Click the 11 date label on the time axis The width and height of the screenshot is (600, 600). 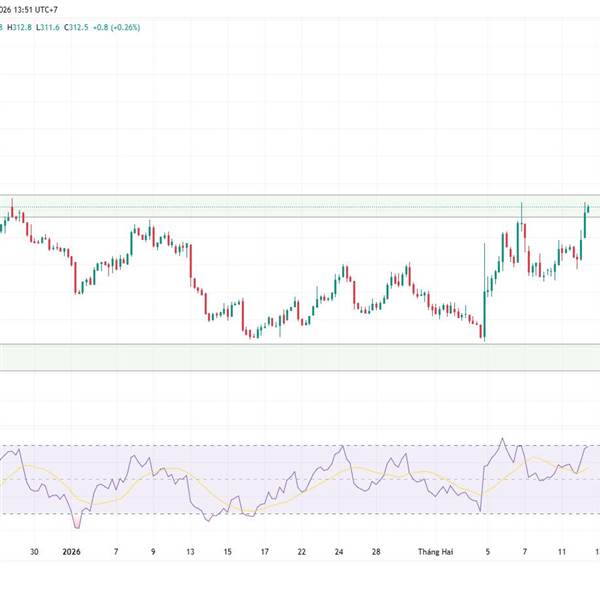click(x=563, y=551)
